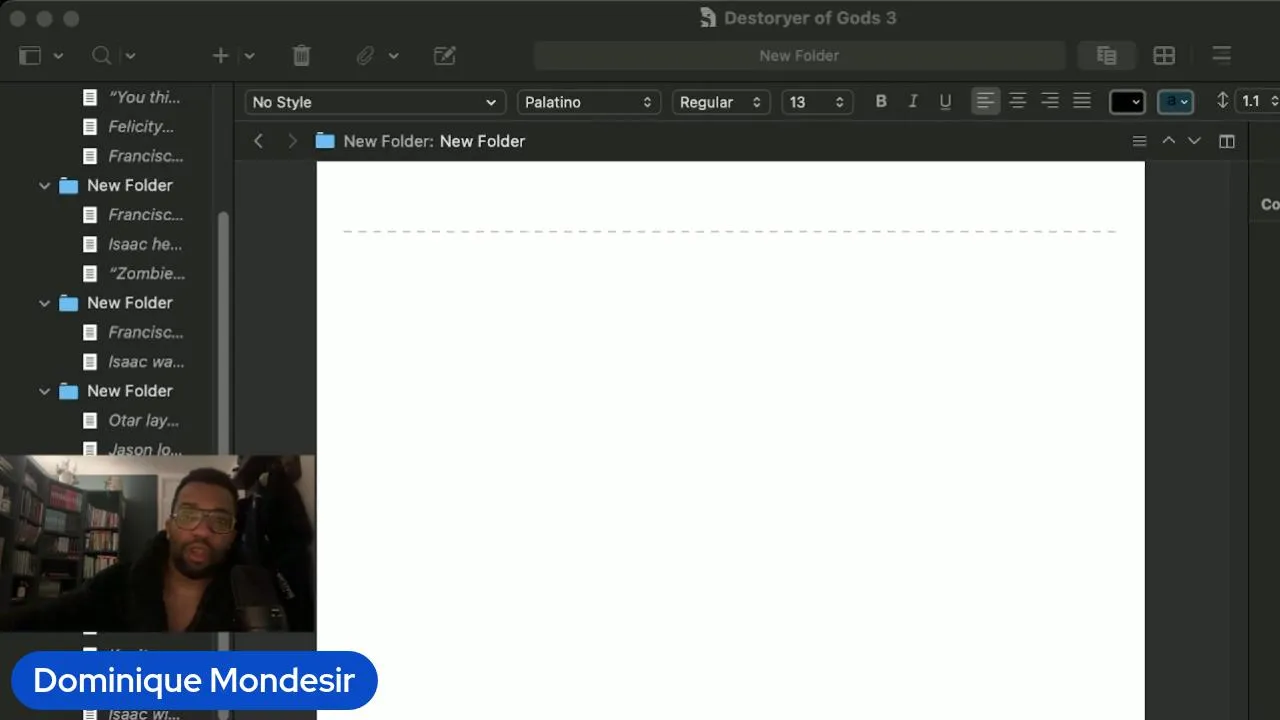Open the Regular font weight dropdown
This screenshot has height=720, width=1280.
(721, 102)
